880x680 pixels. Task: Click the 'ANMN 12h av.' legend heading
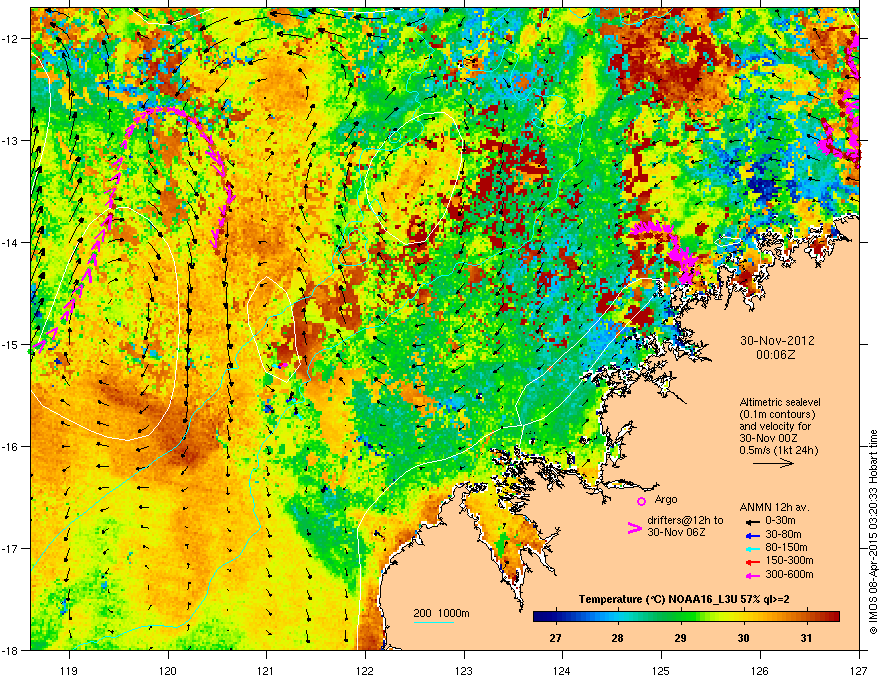[x=774, y=508]
